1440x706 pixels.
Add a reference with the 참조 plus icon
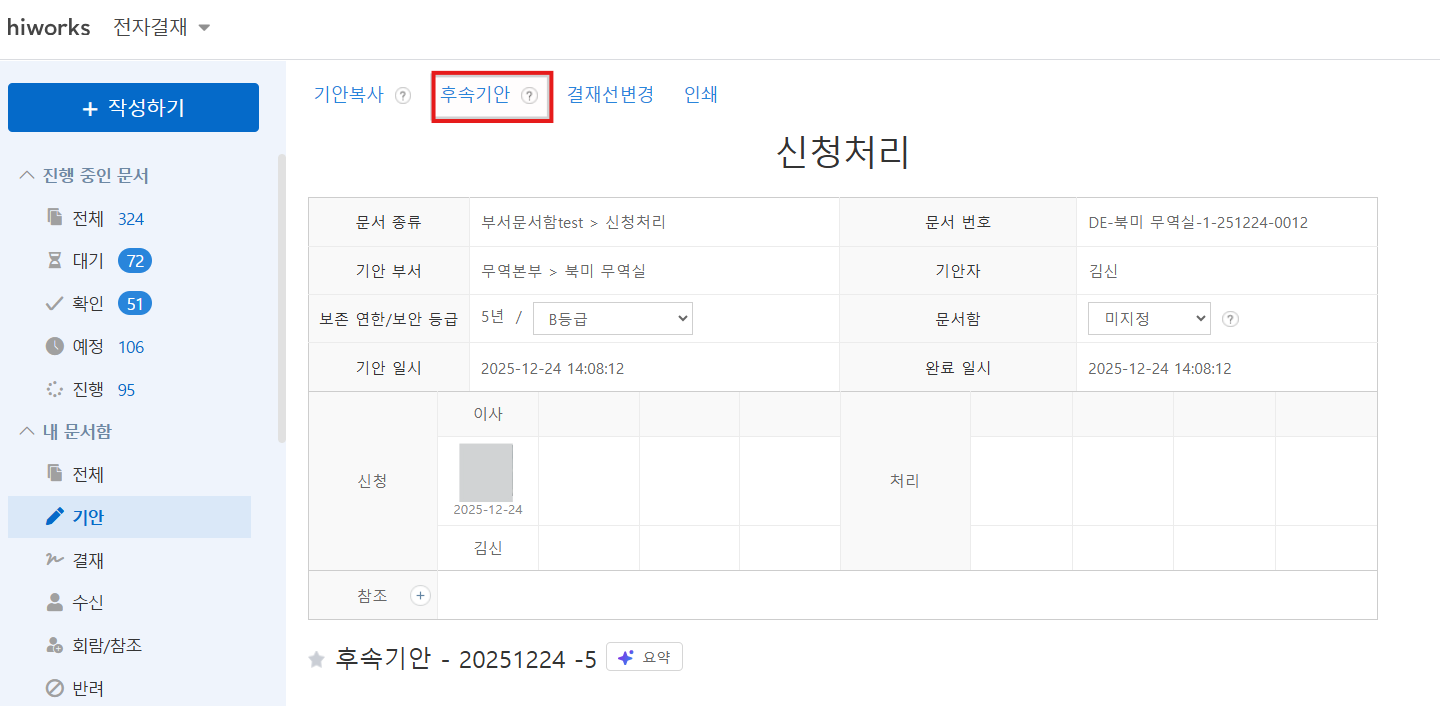420,596
